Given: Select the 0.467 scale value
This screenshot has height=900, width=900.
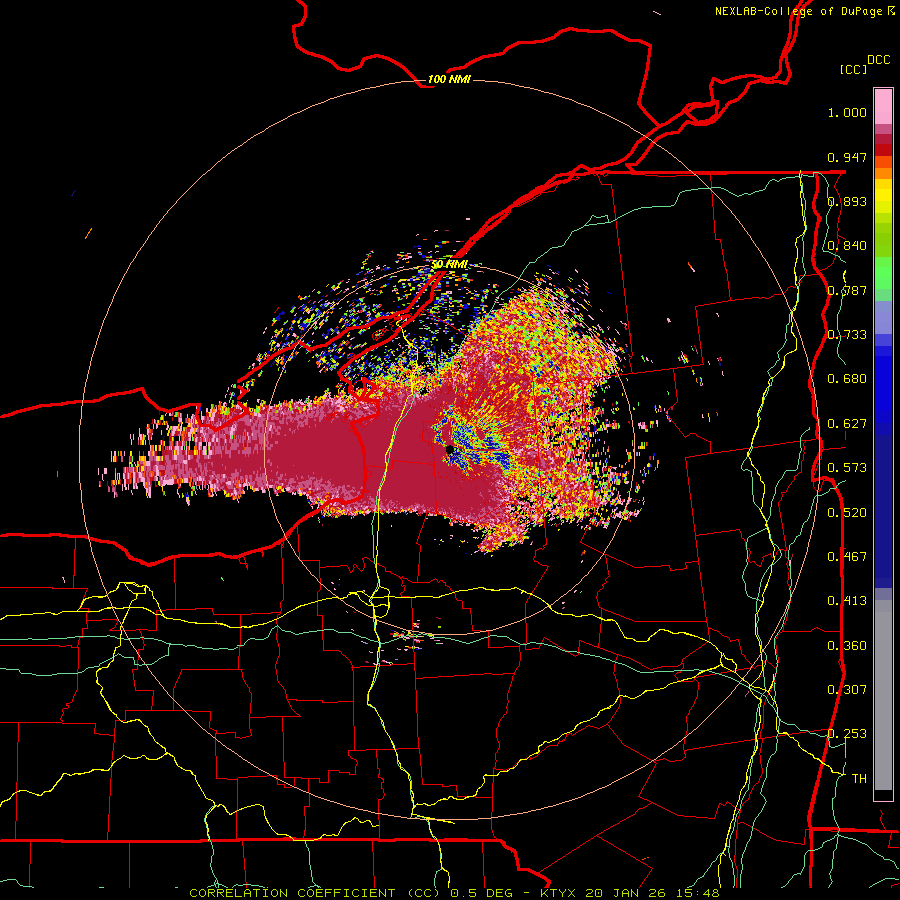Looking at the screenshot, I should [x=847, y=557].
